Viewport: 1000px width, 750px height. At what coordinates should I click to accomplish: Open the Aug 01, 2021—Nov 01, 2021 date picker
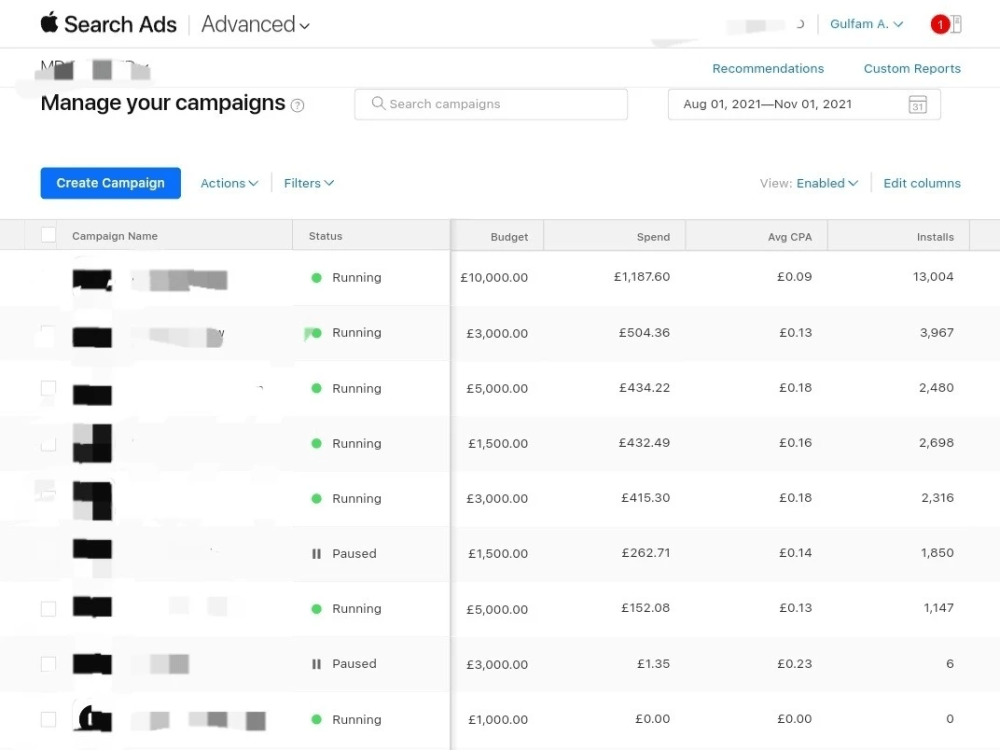point(804,105)
